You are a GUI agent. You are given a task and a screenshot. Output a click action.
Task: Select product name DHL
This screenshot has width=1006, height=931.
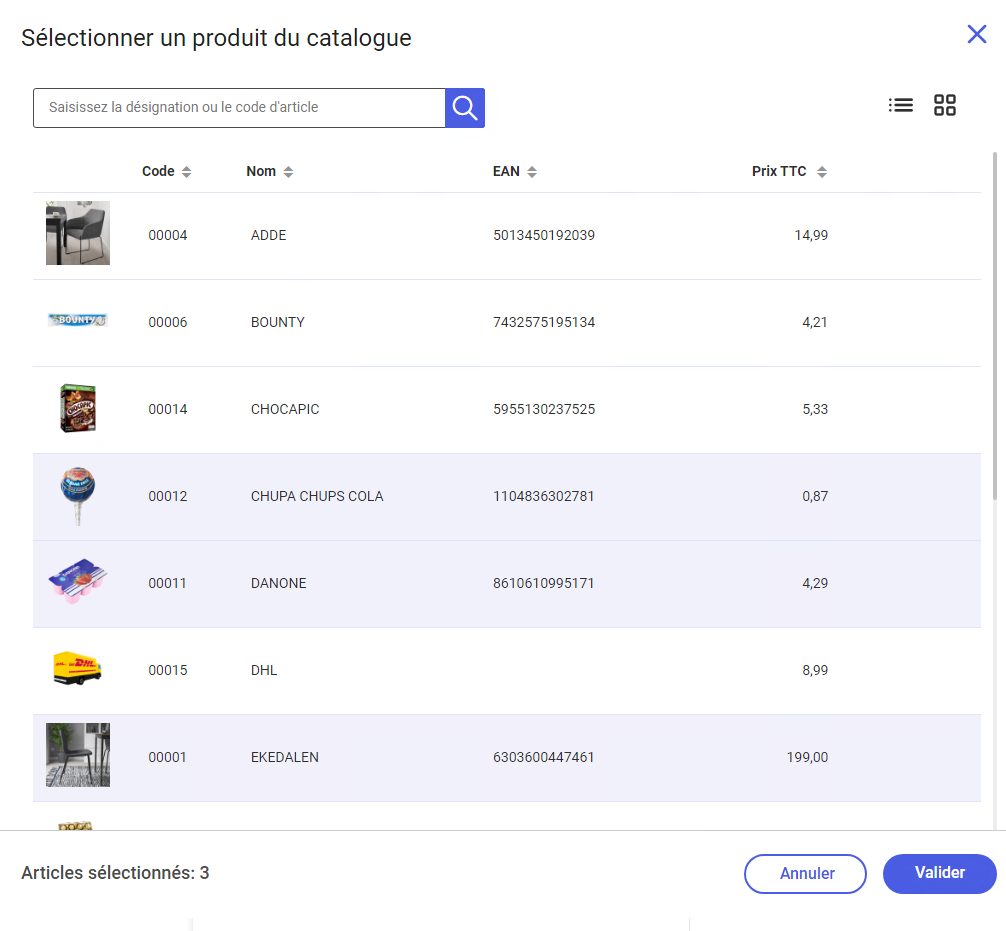click(x=264, y=670)
